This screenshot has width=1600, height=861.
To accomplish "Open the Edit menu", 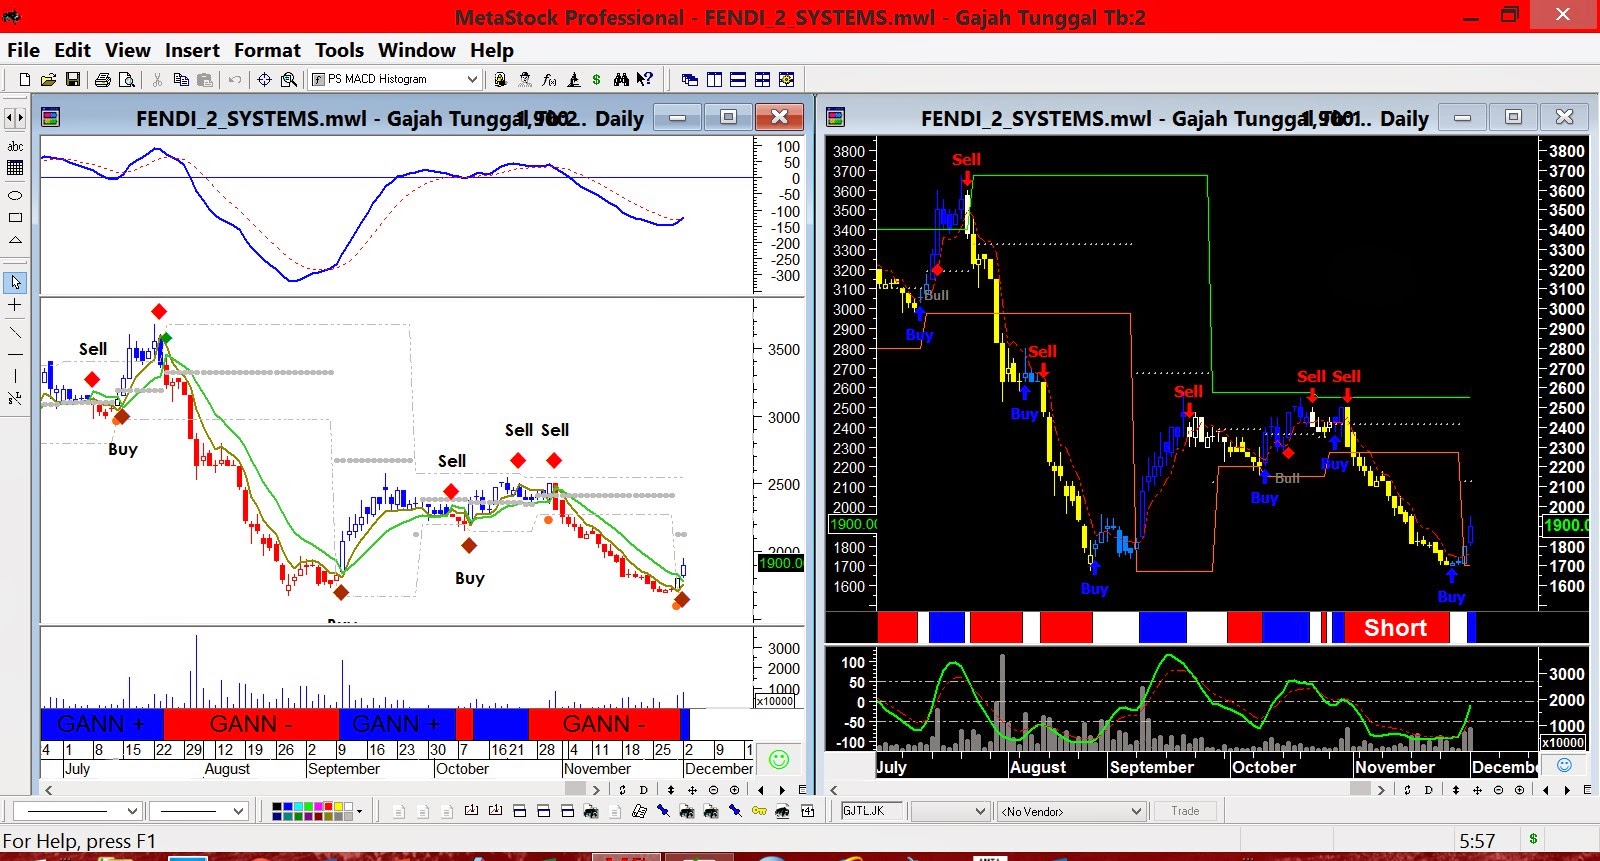I will [x=72, y=50].
